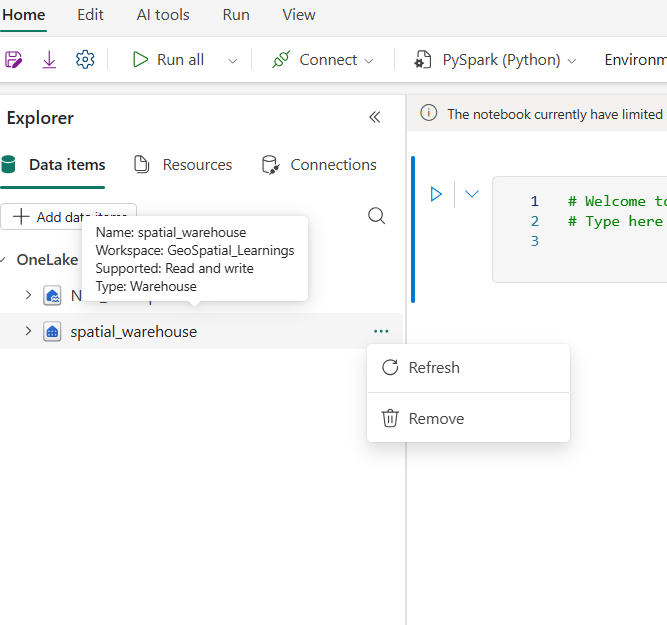The height and width of the screenshot is (625, 667).
Task: Open PySpark (Python) language dropdown
Action: point(573,61)
